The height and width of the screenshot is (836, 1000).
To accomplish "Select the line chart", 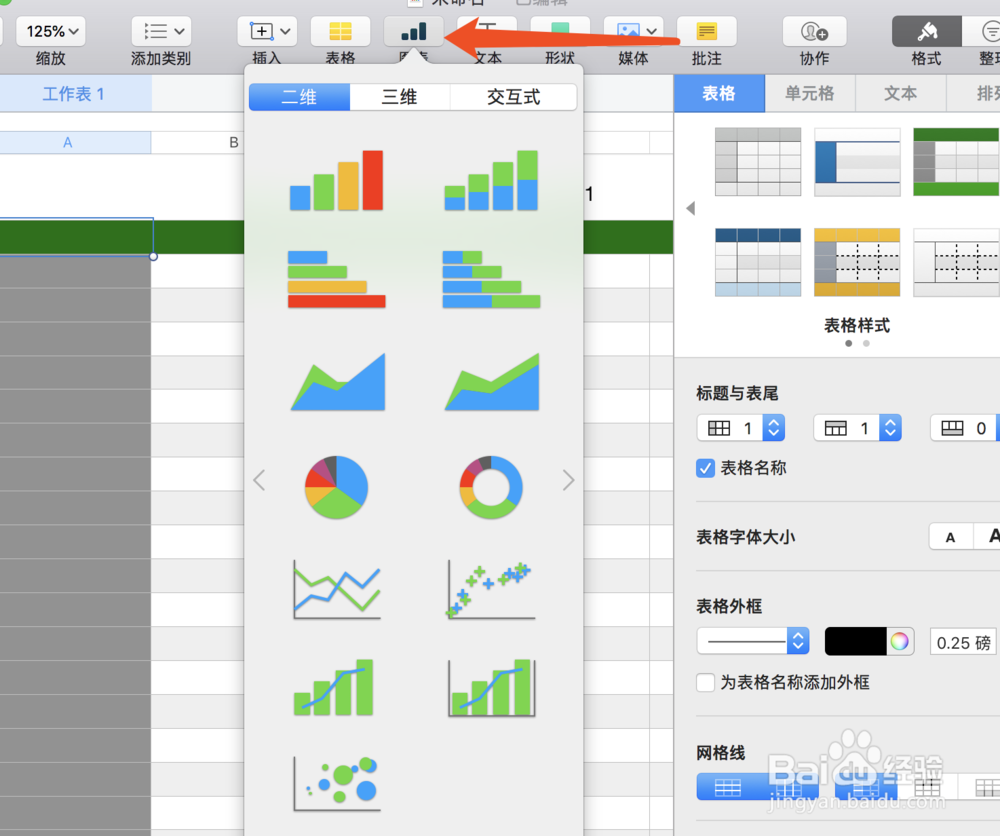I will pyautogui.click(x=337, y=590).
